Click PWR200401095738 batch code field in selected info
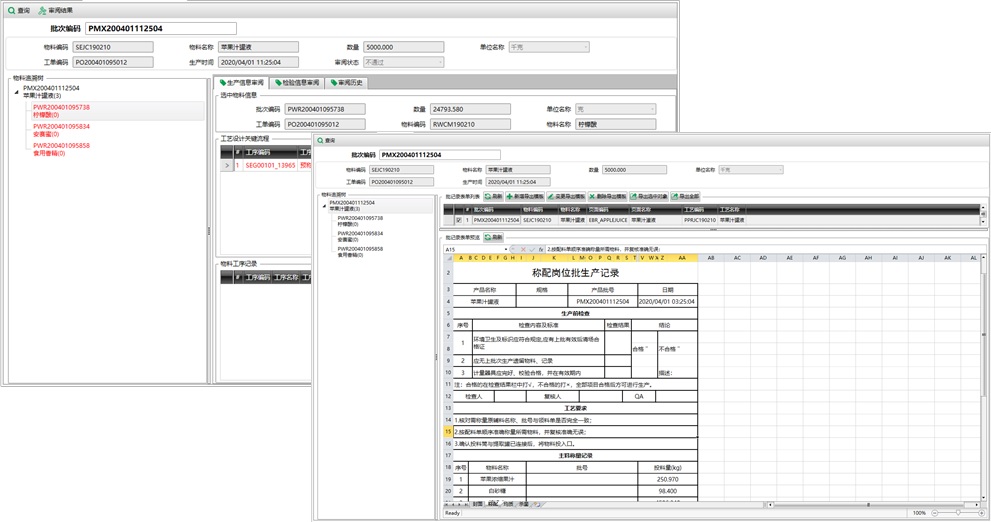The image size is (991, 522). (x=325, y=109)
